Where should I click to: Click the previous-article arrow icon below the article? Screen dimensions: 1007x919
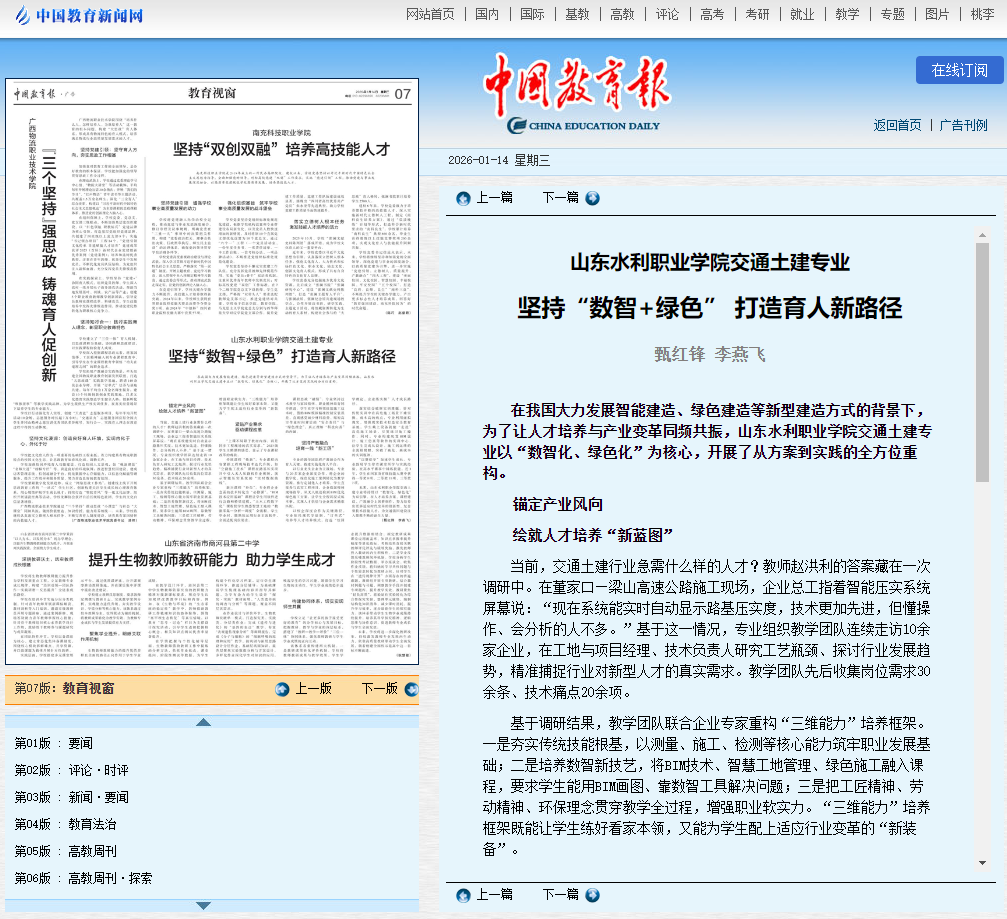(463, 895)
